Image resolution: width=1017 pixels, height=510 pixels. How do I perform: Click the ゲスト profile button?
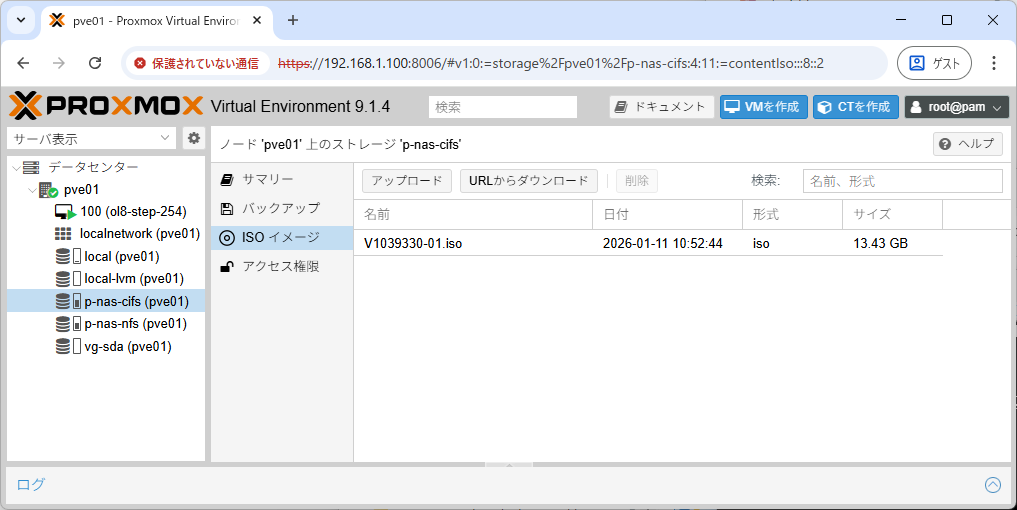tap(934, 63)
